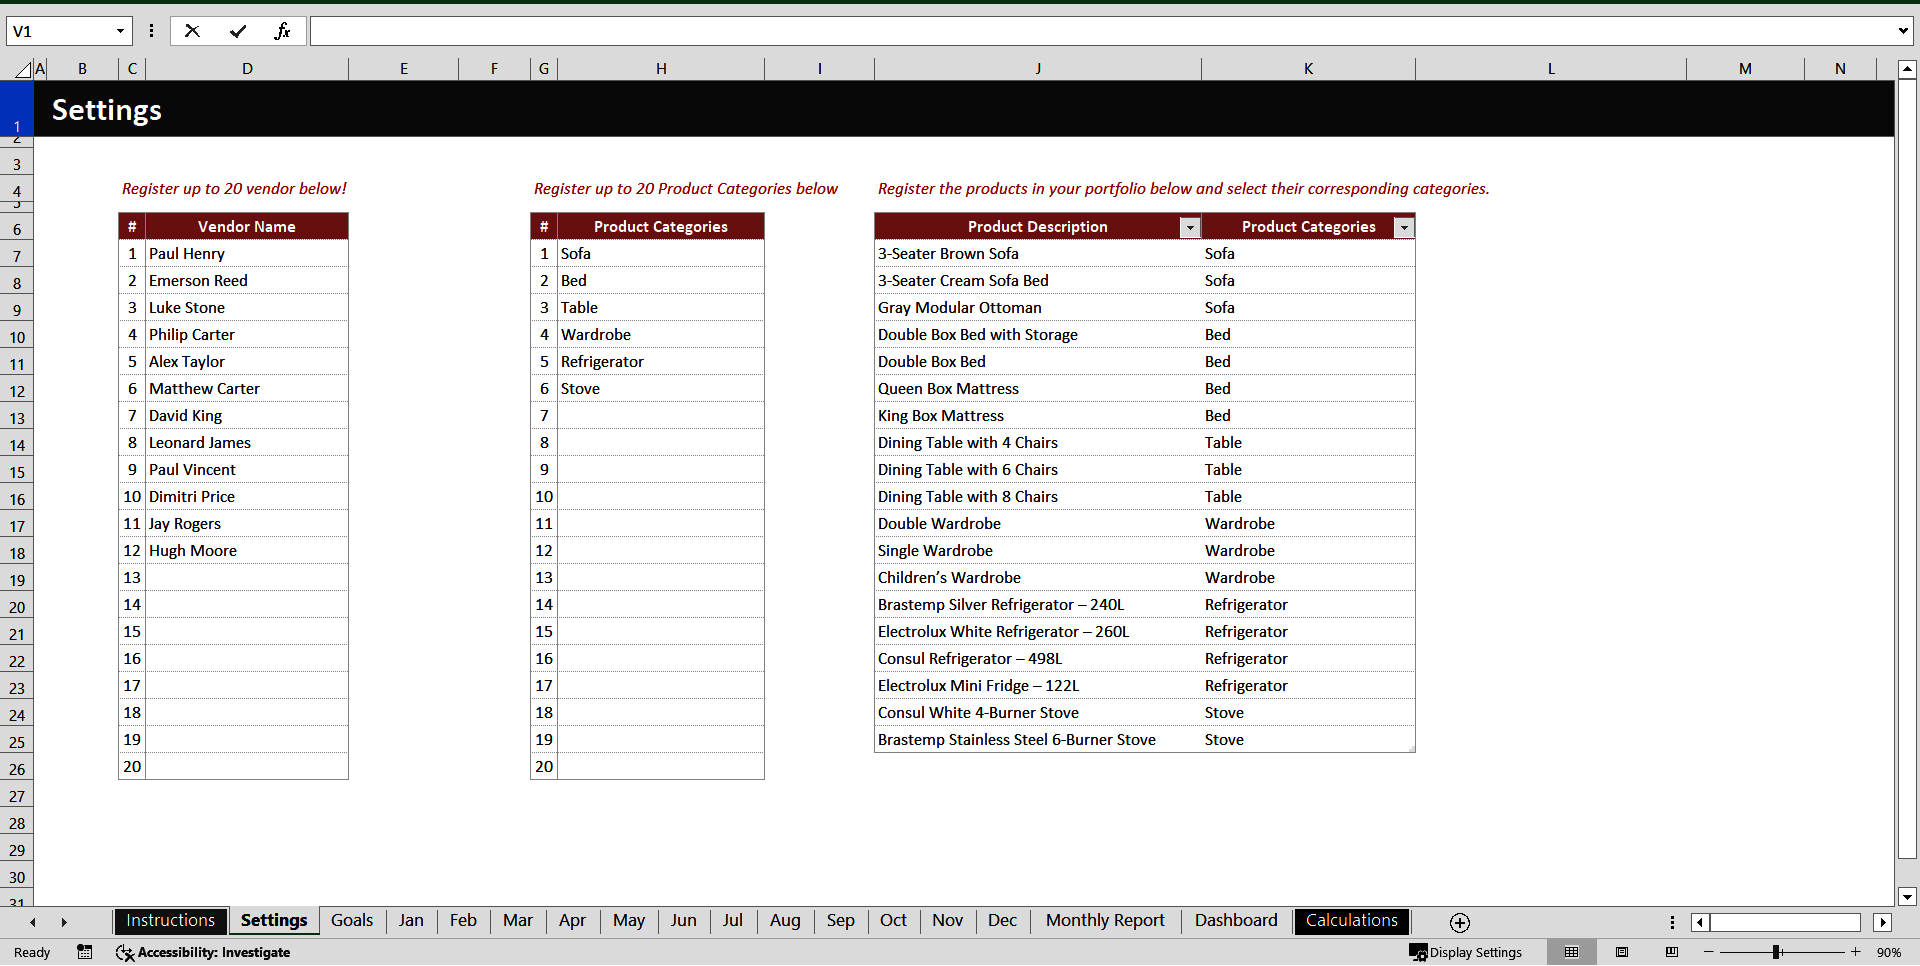The image size is (1920, 966).
Task: Add a new sheet with the plus icon
Action: tap(1459, 922)
